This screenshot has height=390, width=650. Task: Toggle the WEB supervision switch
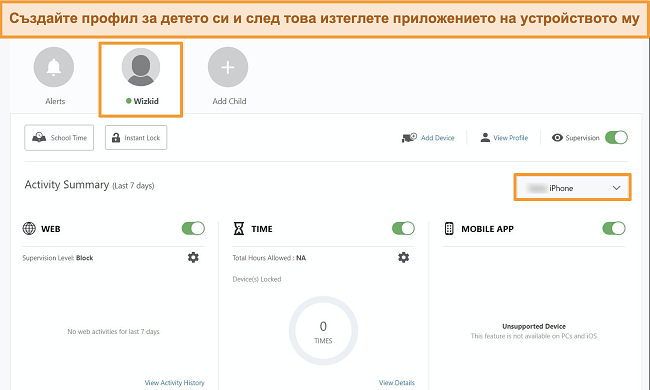point(193,228)
